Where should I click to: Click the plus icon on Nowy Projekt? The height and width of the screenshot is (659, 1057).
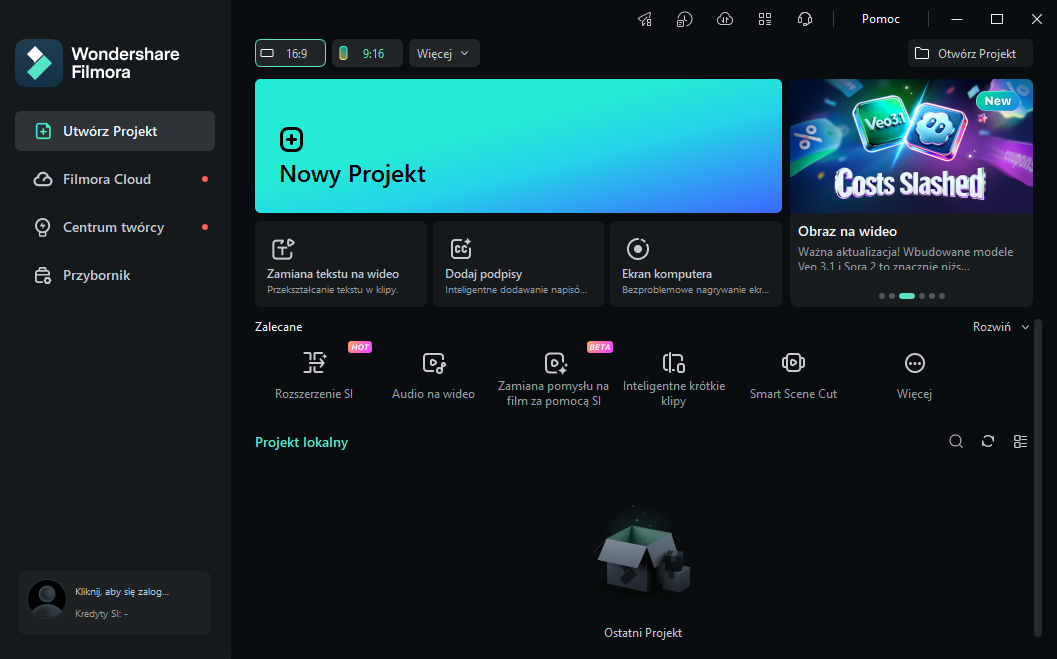(291, 139)
